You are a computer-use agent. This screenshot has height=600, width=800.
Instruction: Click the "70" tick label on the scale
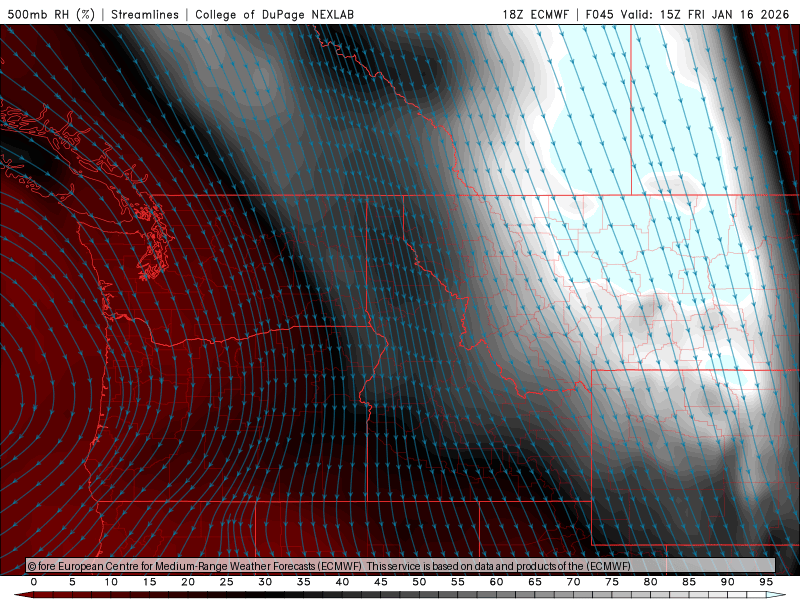tap(573, 582)
